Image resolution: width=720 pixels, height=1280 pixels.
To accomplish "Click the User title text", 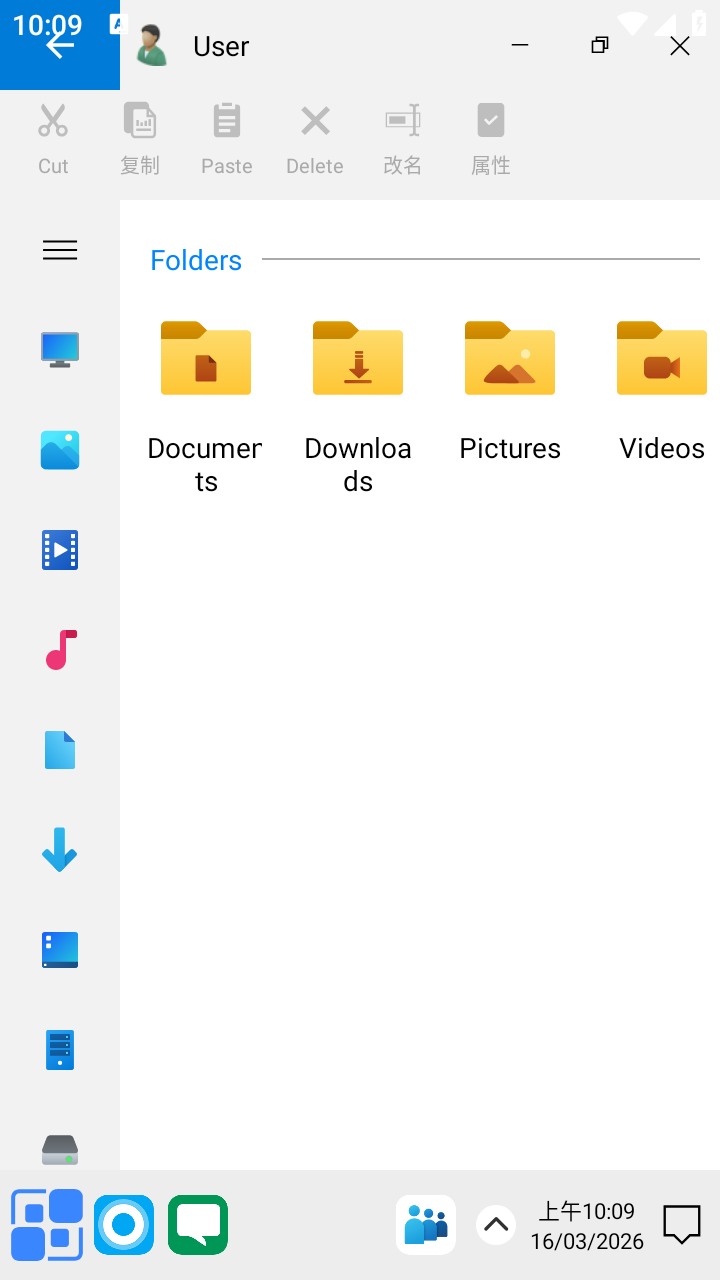I will click(x=221, y=46).
